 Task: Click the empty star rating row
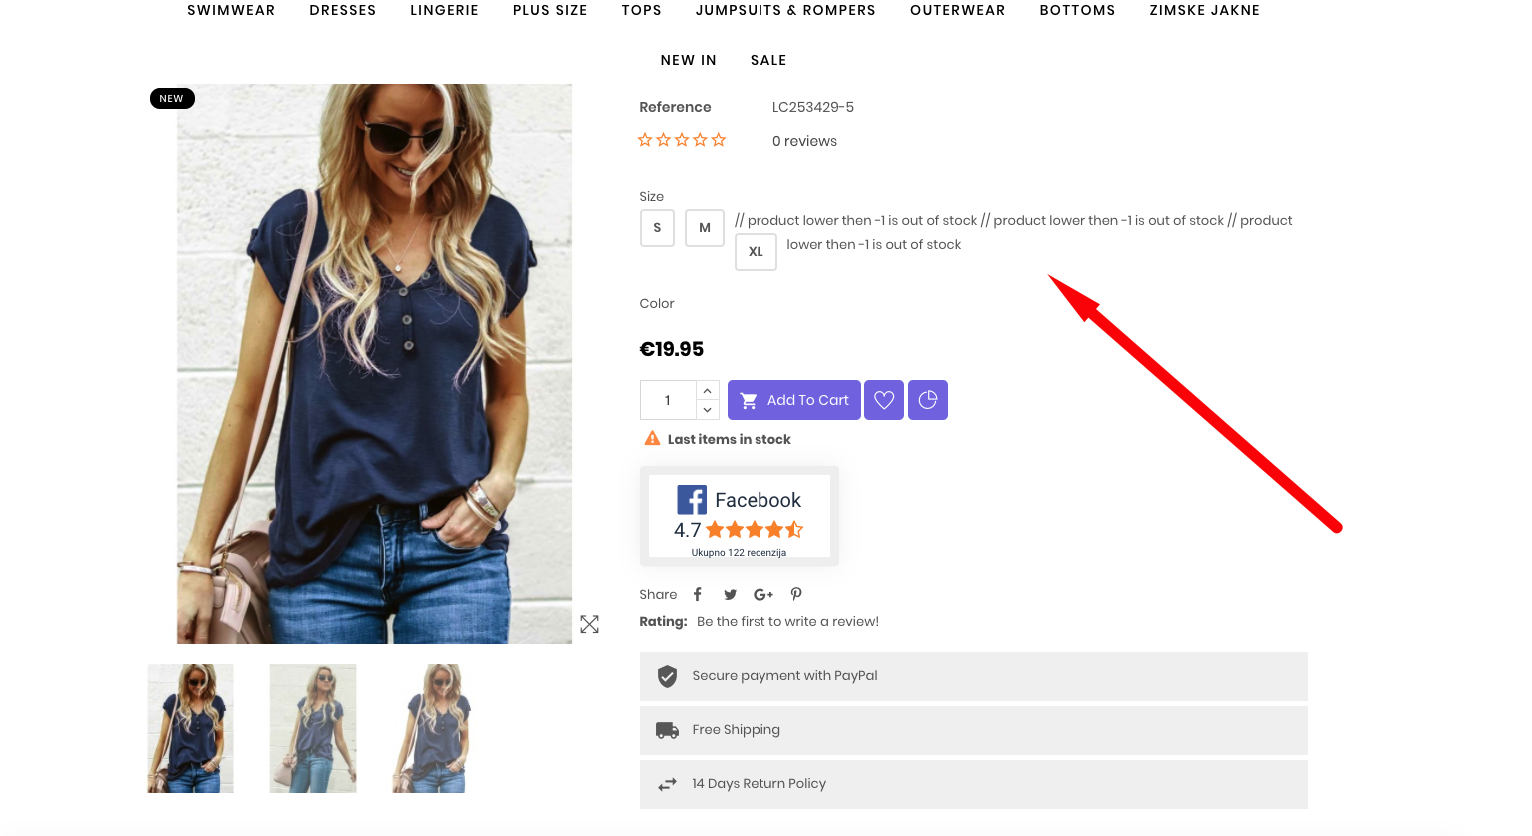[682, 140]
